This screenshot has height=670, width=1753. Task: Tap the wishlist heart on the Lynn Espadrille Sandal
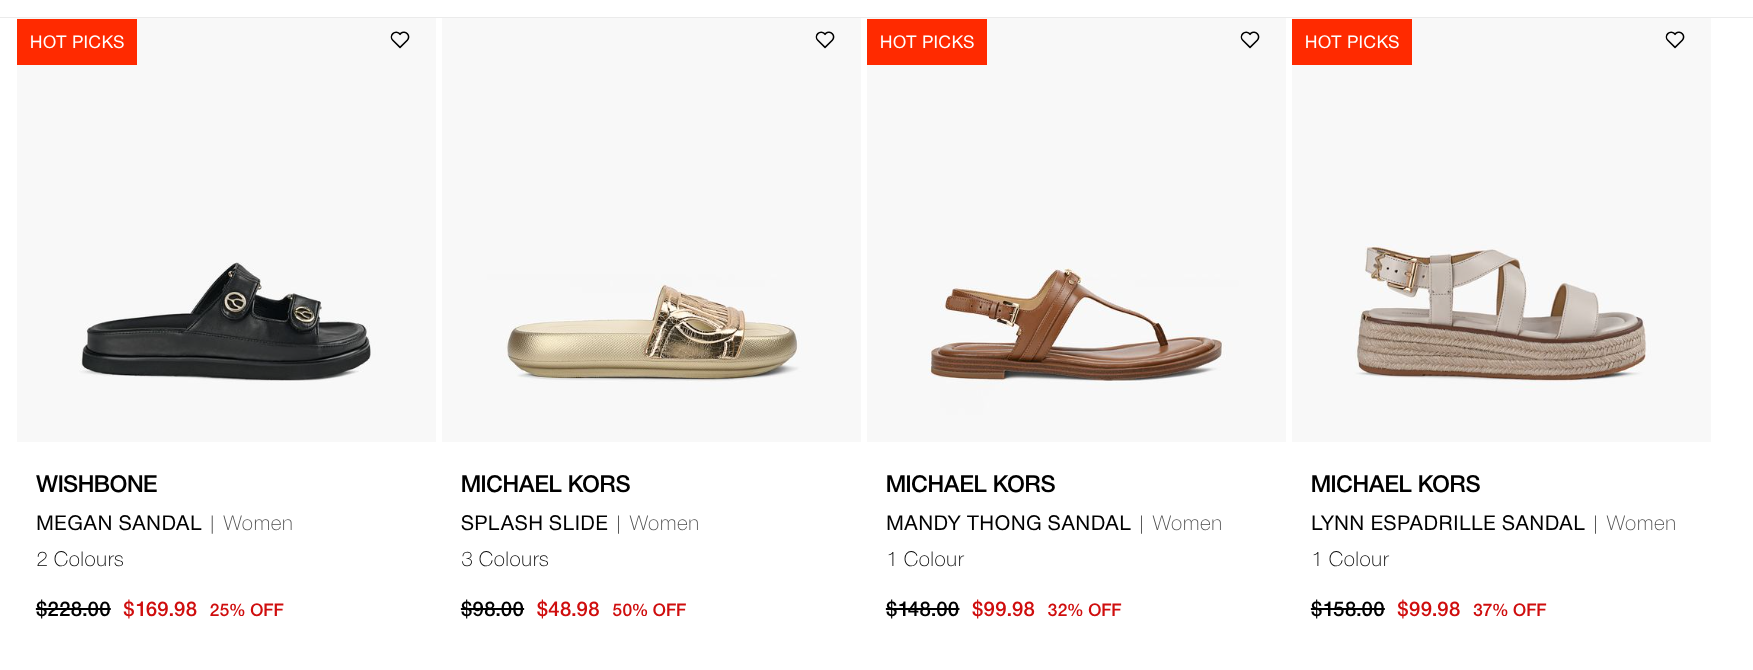click(x=1674, y=40)
